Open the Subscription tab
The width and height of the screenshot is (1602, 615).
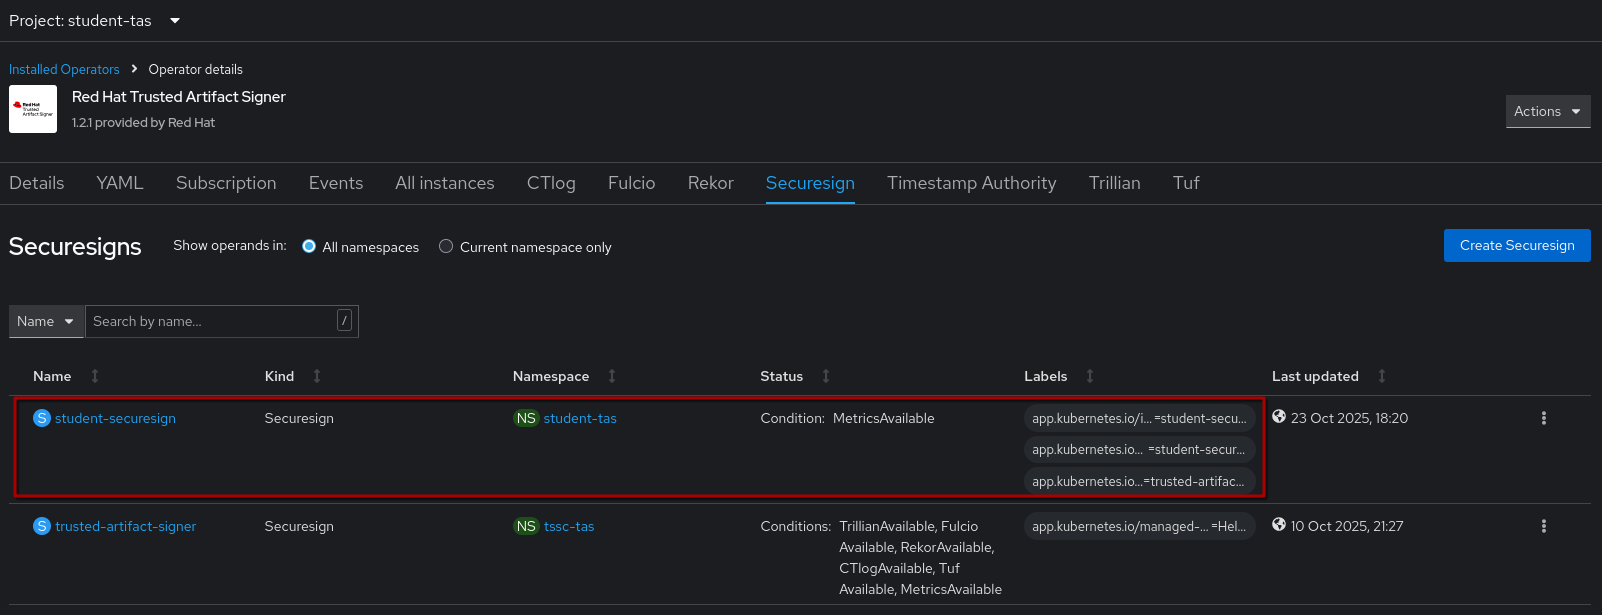[226, 183]
